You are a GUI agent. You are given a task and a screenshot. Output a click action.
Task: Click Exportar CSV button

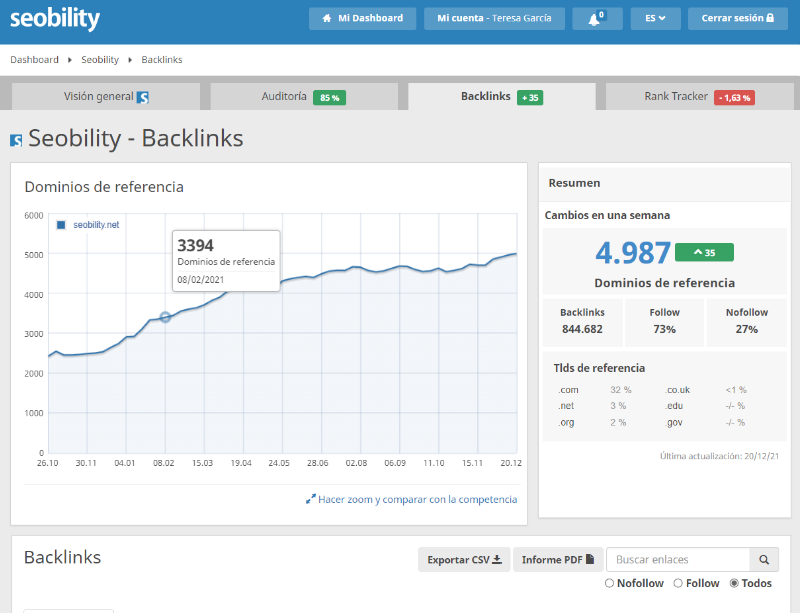coord(464,559)
